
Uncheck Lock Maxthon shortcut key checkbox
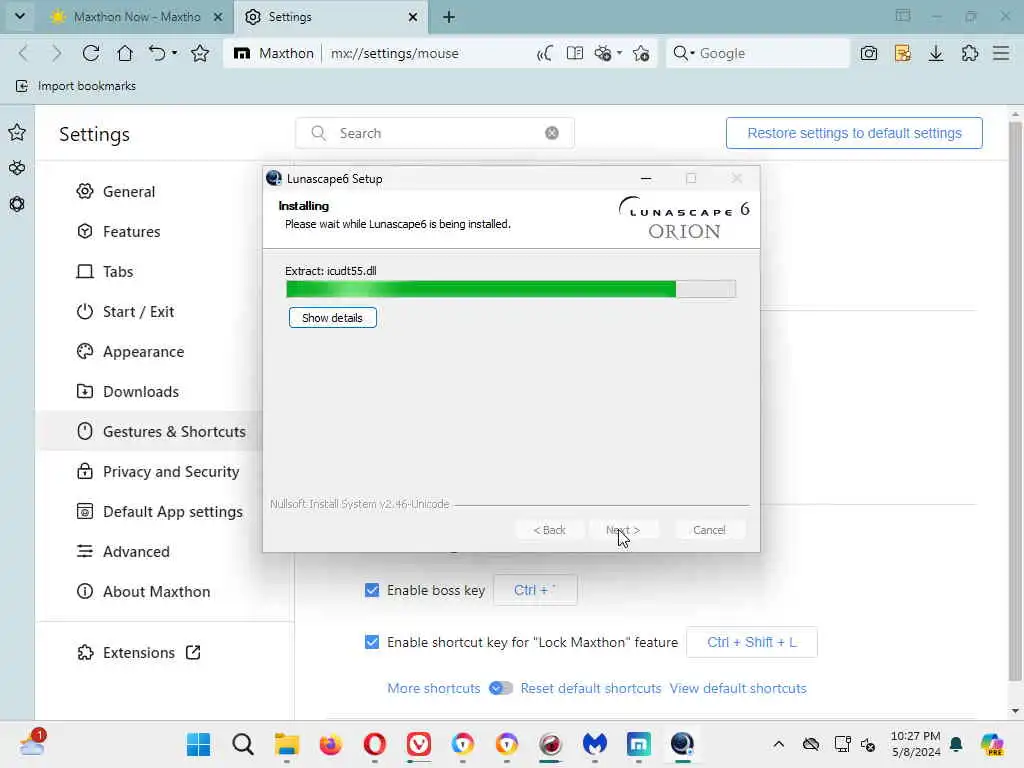(x=372, y=643)
